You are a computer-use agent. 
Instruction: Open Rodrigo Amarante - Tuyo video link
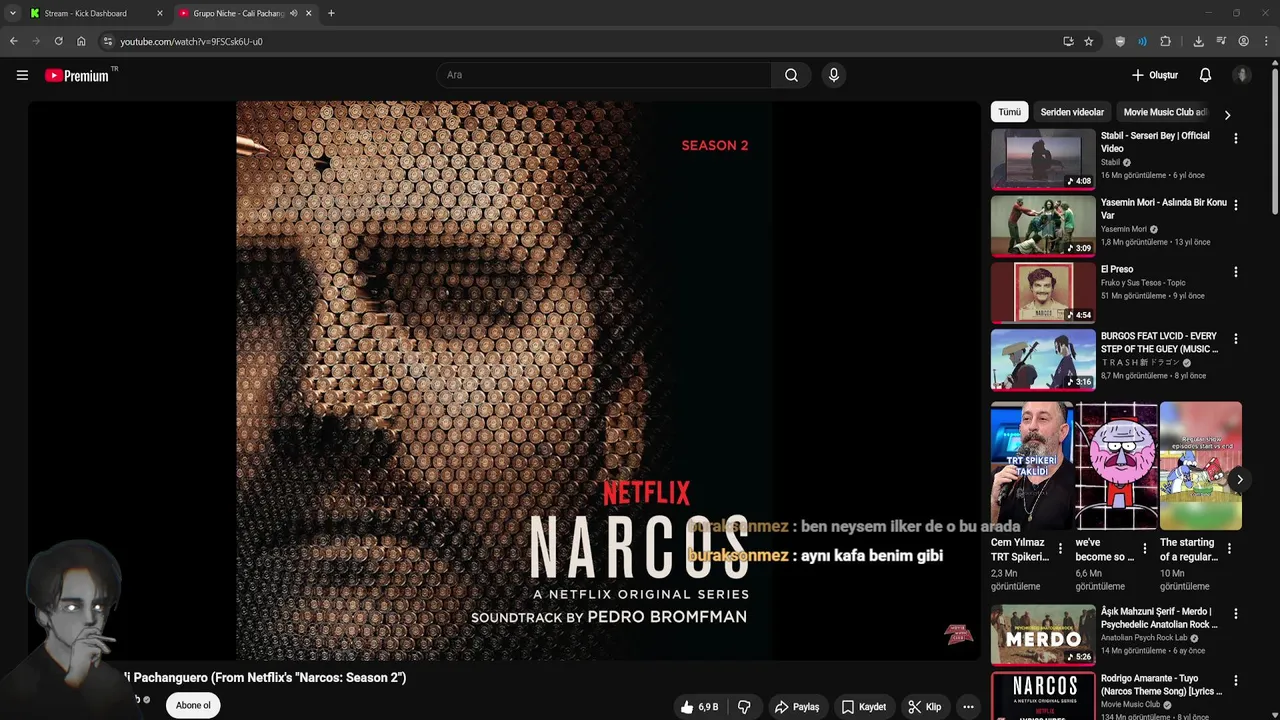(x=1161, y=685)
